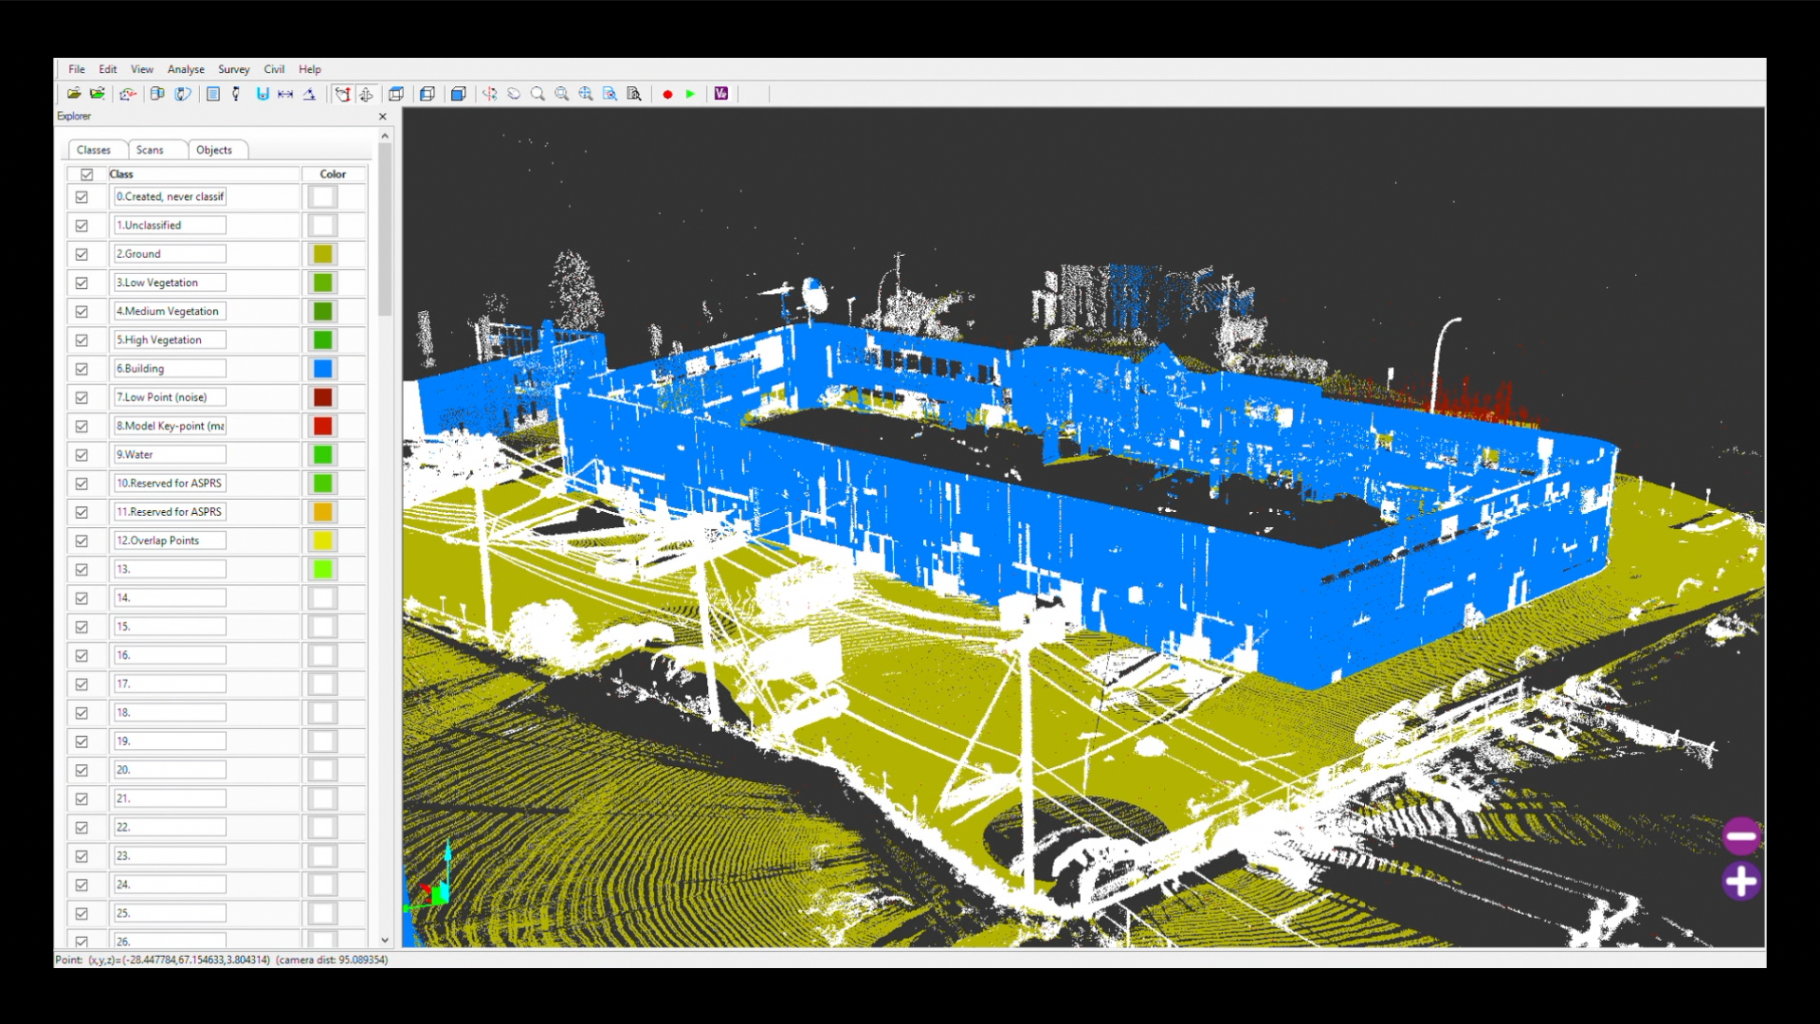Screen dimensions: 1820x1024
Task: Click the solid blue cube view icon
Action: pyautogui.click(x=458, y=94)
